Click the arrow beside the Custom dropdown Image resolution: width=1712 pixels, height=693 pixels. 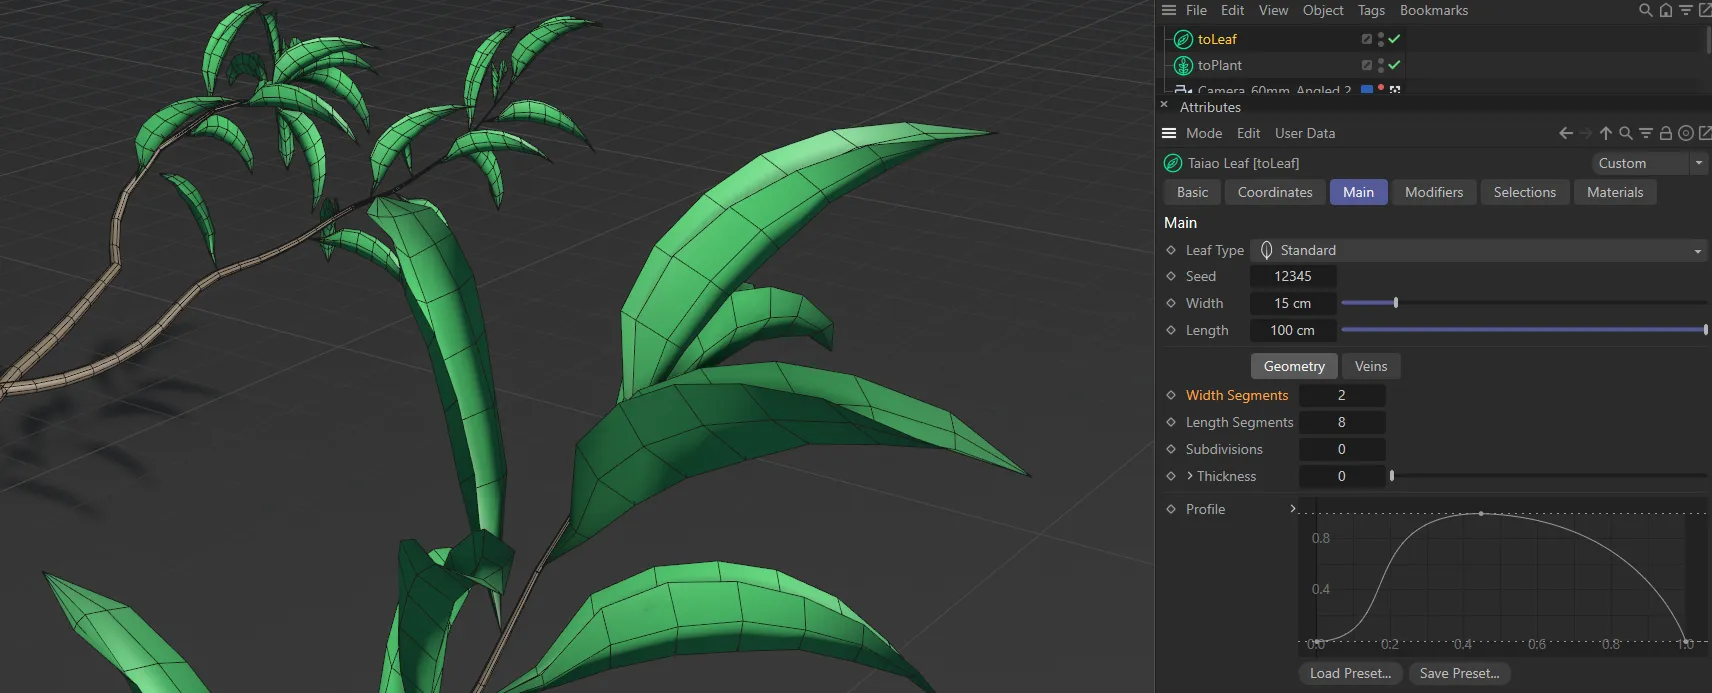1699,163
